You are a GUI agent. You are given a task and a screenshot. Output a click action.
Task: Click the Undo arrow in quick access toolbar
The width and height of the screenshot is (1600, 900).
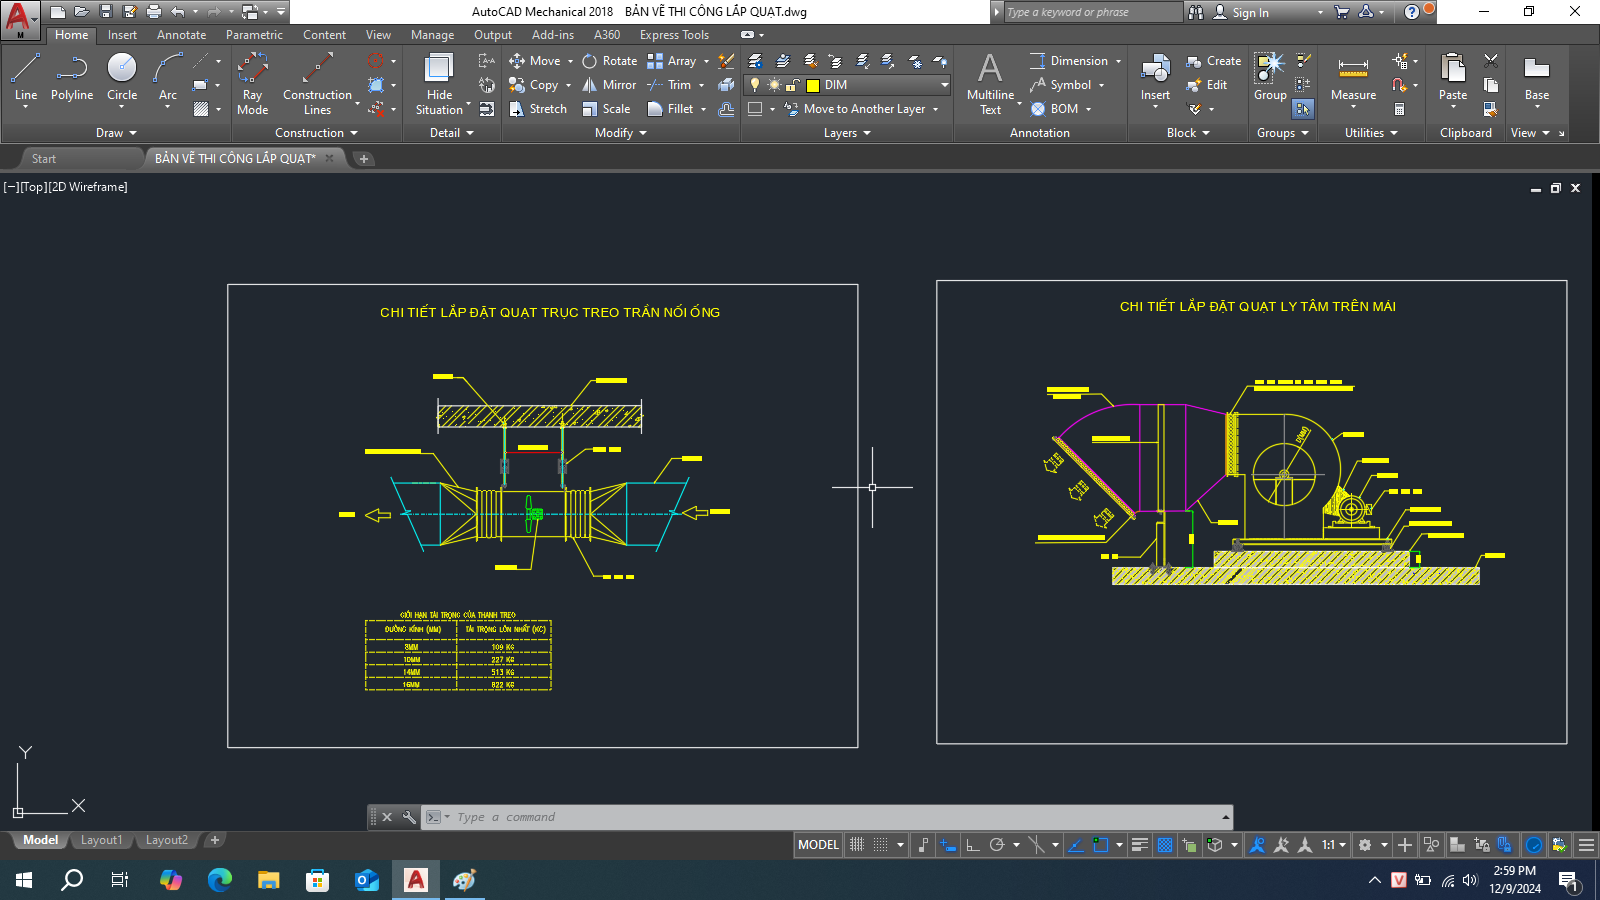(178, 12)
